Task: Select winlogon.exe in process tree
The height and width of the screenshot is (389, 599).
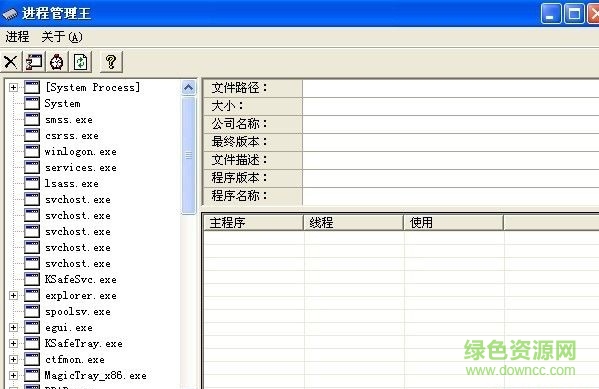Action: point(81,152)
